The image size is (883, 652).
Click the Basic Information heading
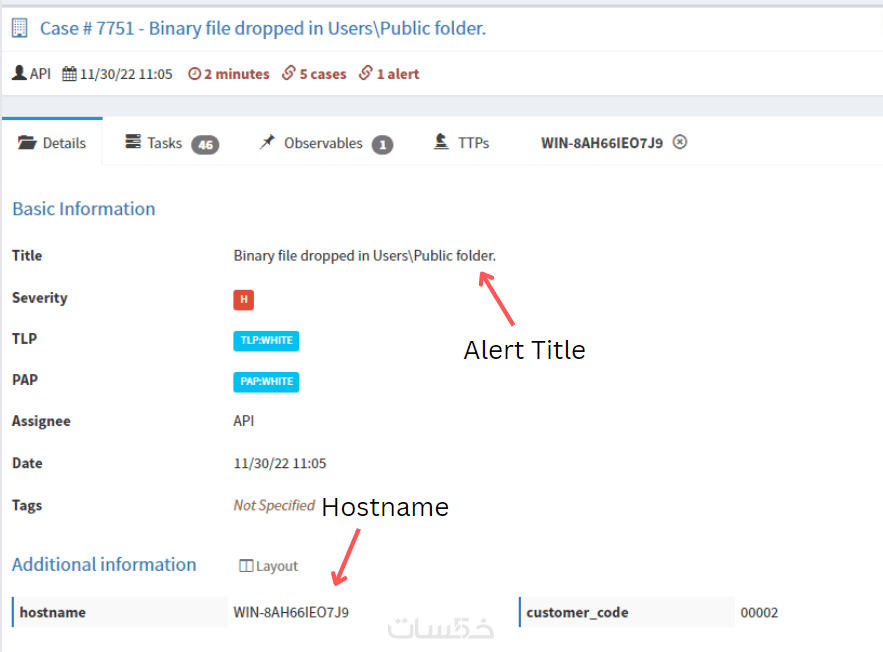coord(84,209)
